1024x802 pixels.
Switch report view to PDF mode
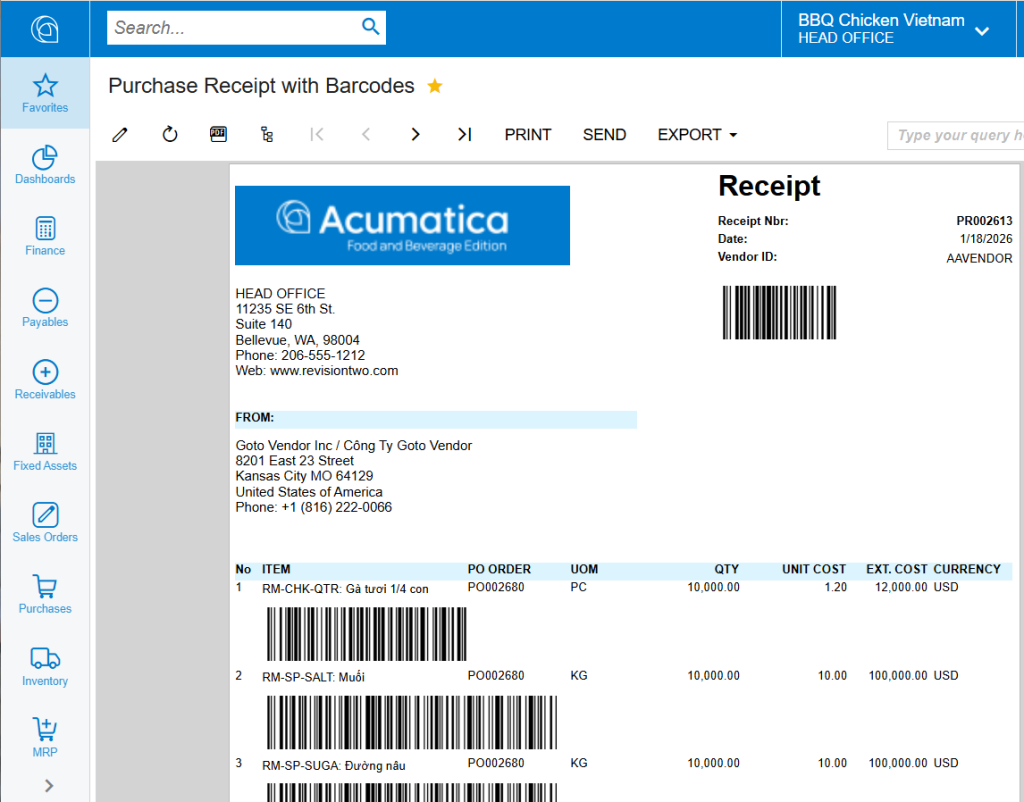[x=218, y=134]
